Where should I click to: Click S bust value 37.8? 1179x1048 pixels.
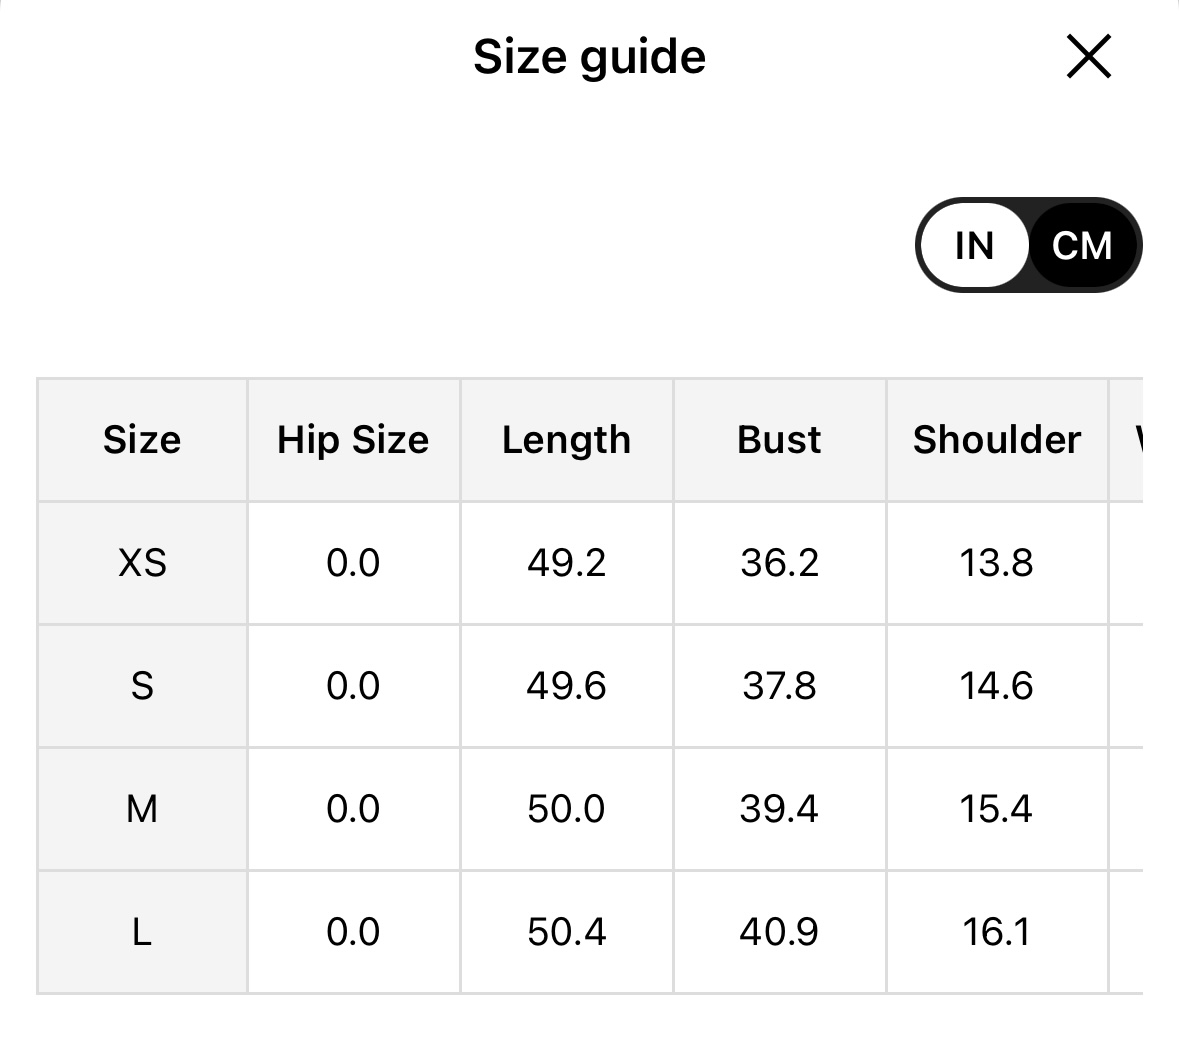779,686
